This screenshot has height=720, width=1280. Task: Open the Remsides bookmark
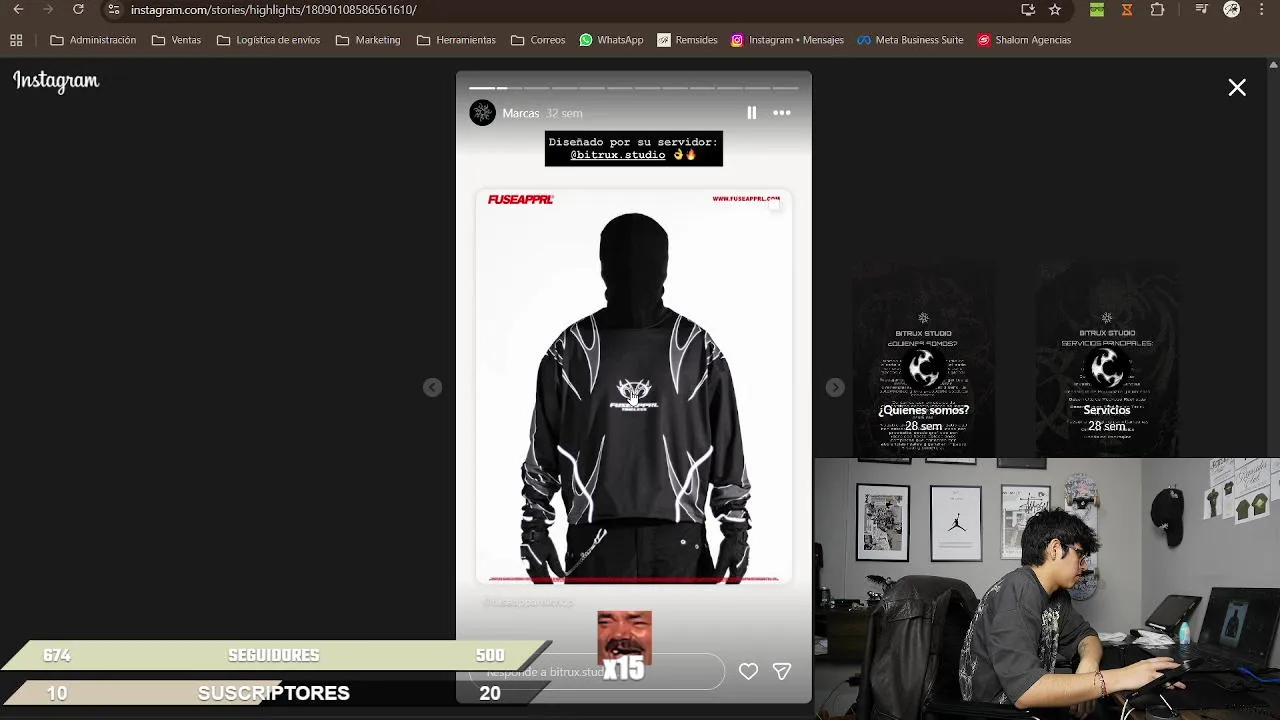coord(687,40)
